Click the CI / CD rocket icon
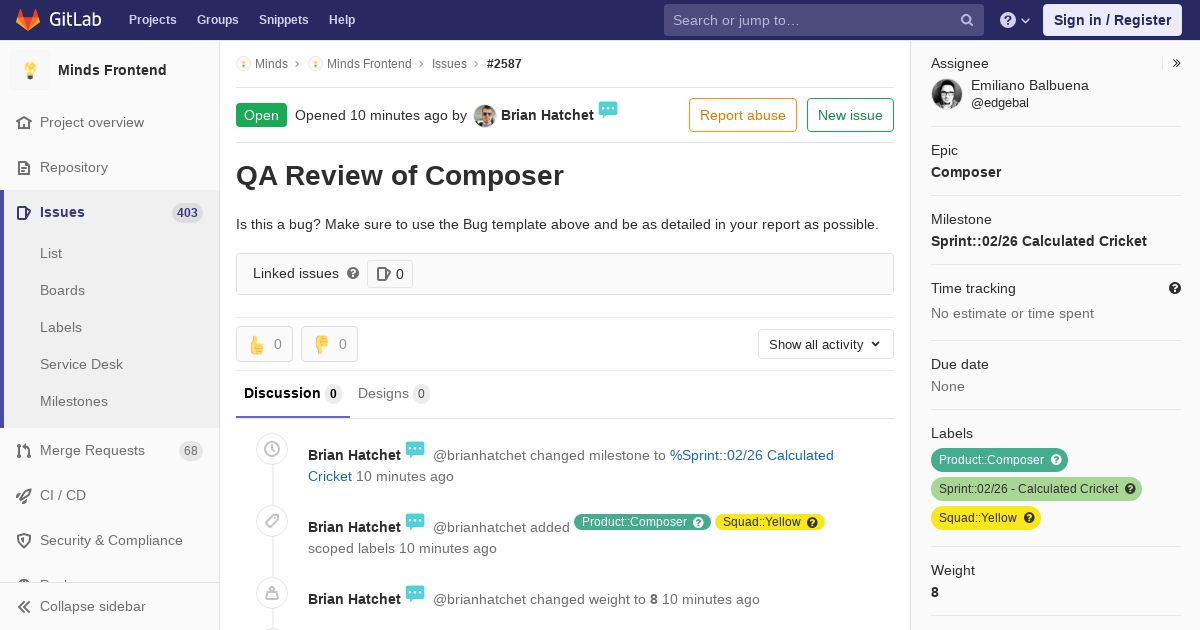 pos(24,495)
